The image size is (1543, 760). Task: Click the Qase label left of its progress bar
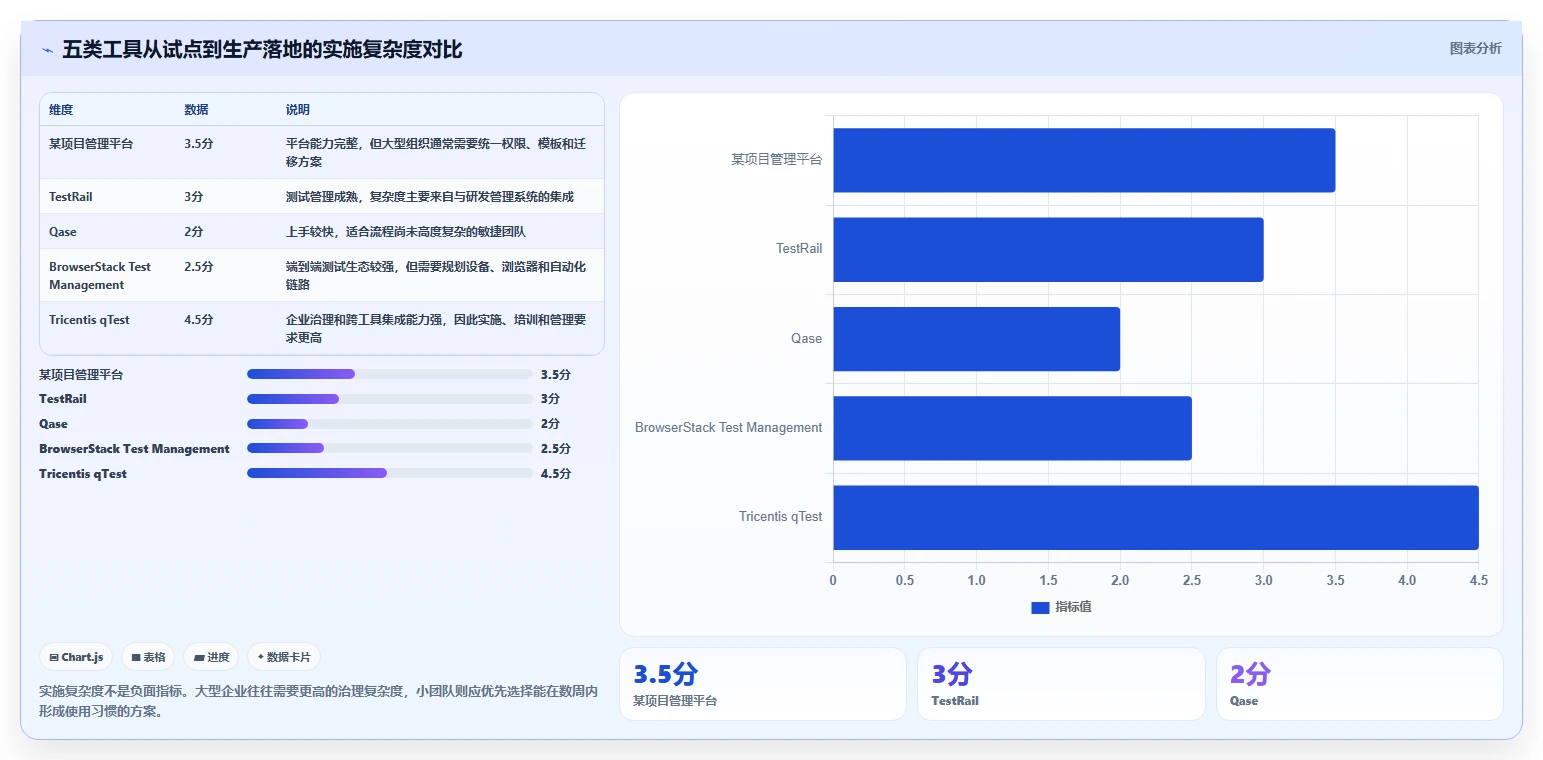53,424
